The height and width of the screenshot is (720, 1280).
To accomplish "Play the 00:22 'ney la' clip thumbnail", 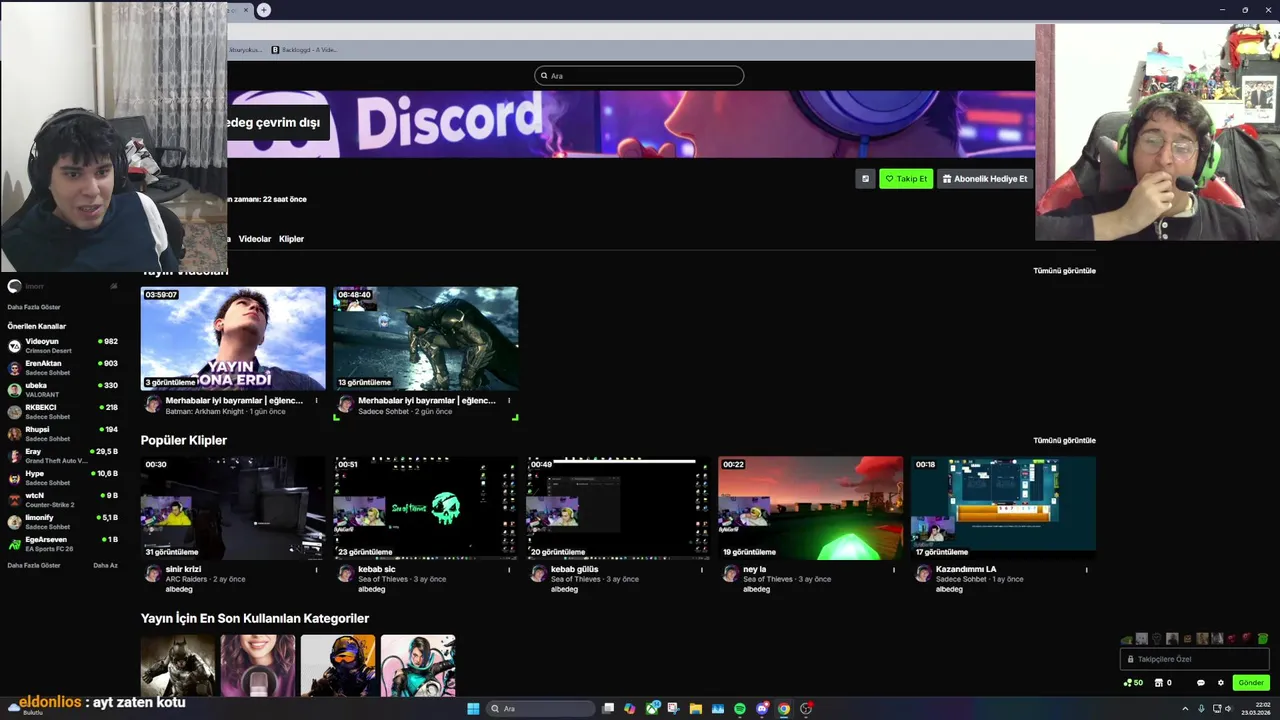I will click(811, 508).
